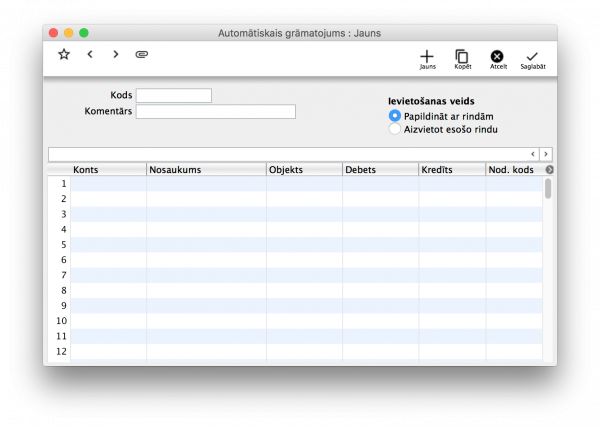600x427 pixels.
Task: Select Aizvietot esošo rindu radio option
Action: 395,129
